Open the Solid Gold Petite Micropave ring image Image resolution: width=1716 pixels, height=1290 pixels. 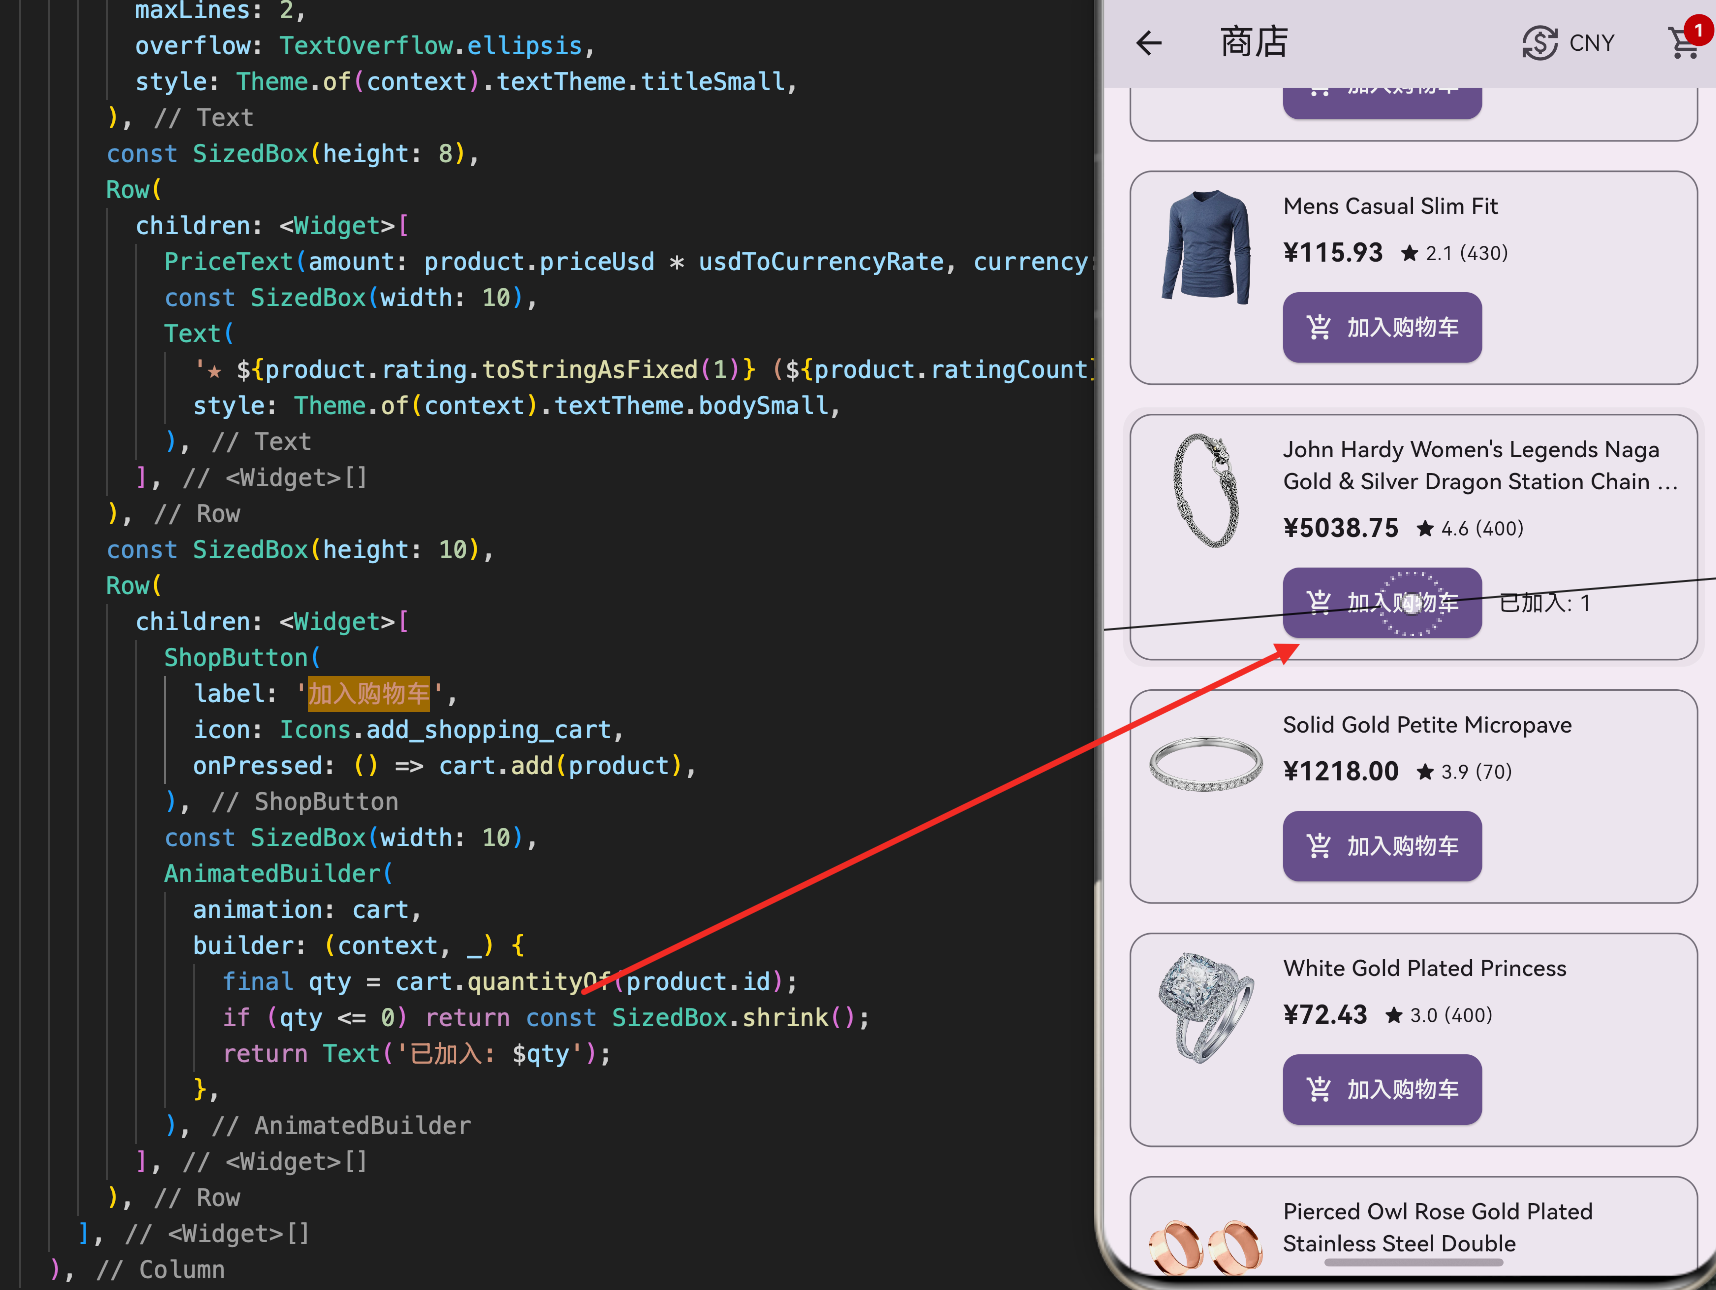(x=1206, y=765)
